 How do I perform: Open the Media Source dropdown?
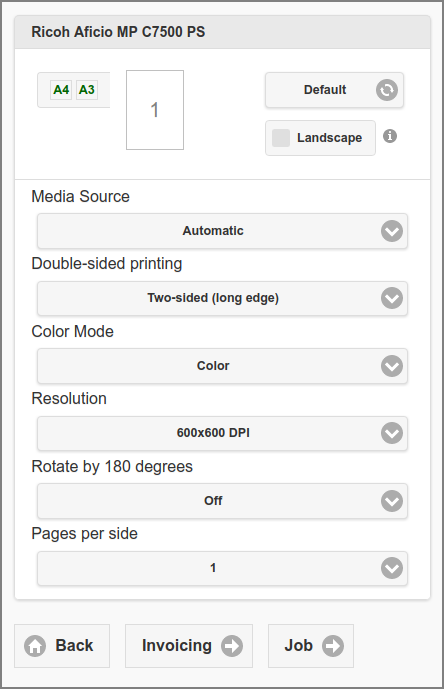click(x=222, y=231)
